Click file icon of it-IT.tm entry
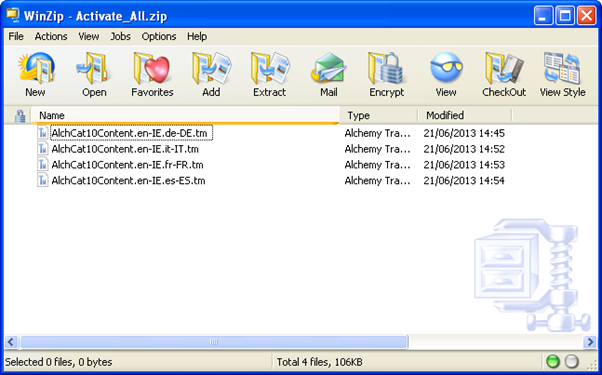This screenshot has height=375, width=602. coord(43,149)
